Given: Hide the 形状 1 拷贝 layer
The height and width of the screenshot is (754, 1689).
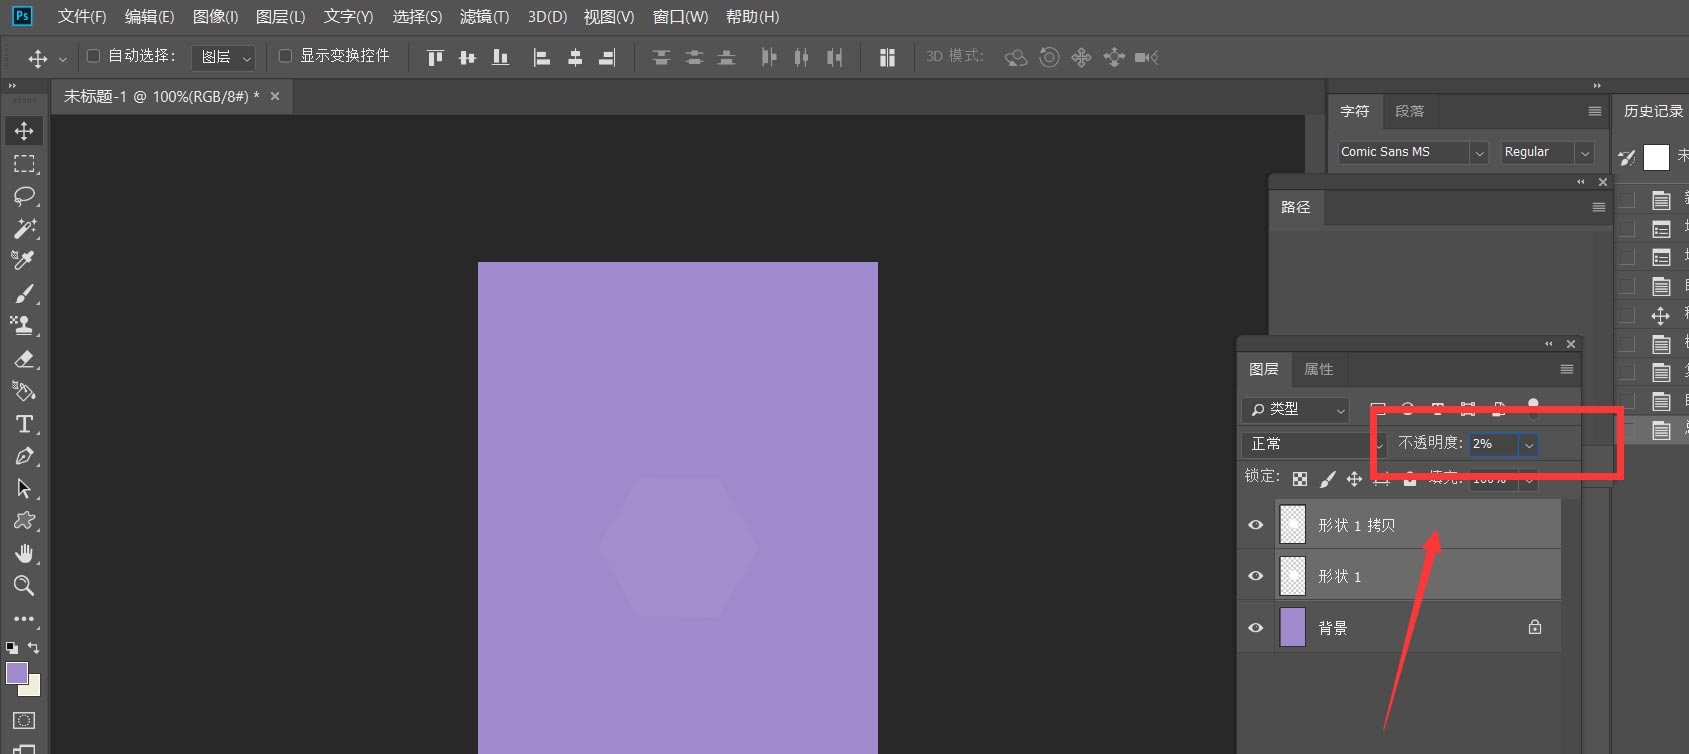Looking at the screenshot, I should (1256, 525).
